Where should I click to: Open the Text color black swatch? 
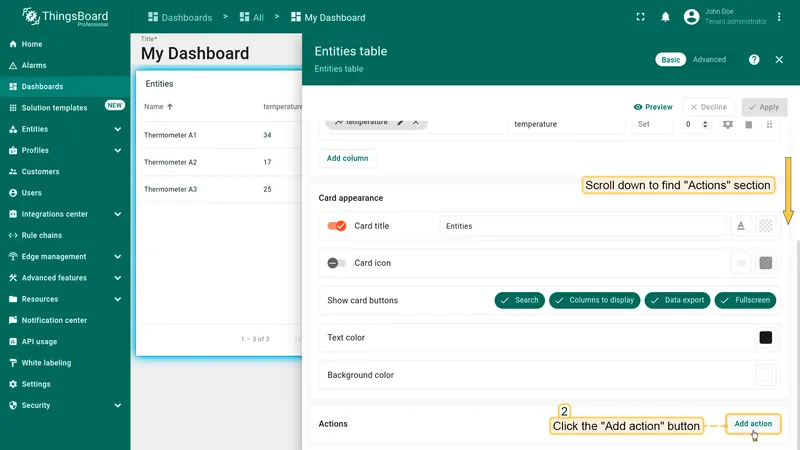765,338
